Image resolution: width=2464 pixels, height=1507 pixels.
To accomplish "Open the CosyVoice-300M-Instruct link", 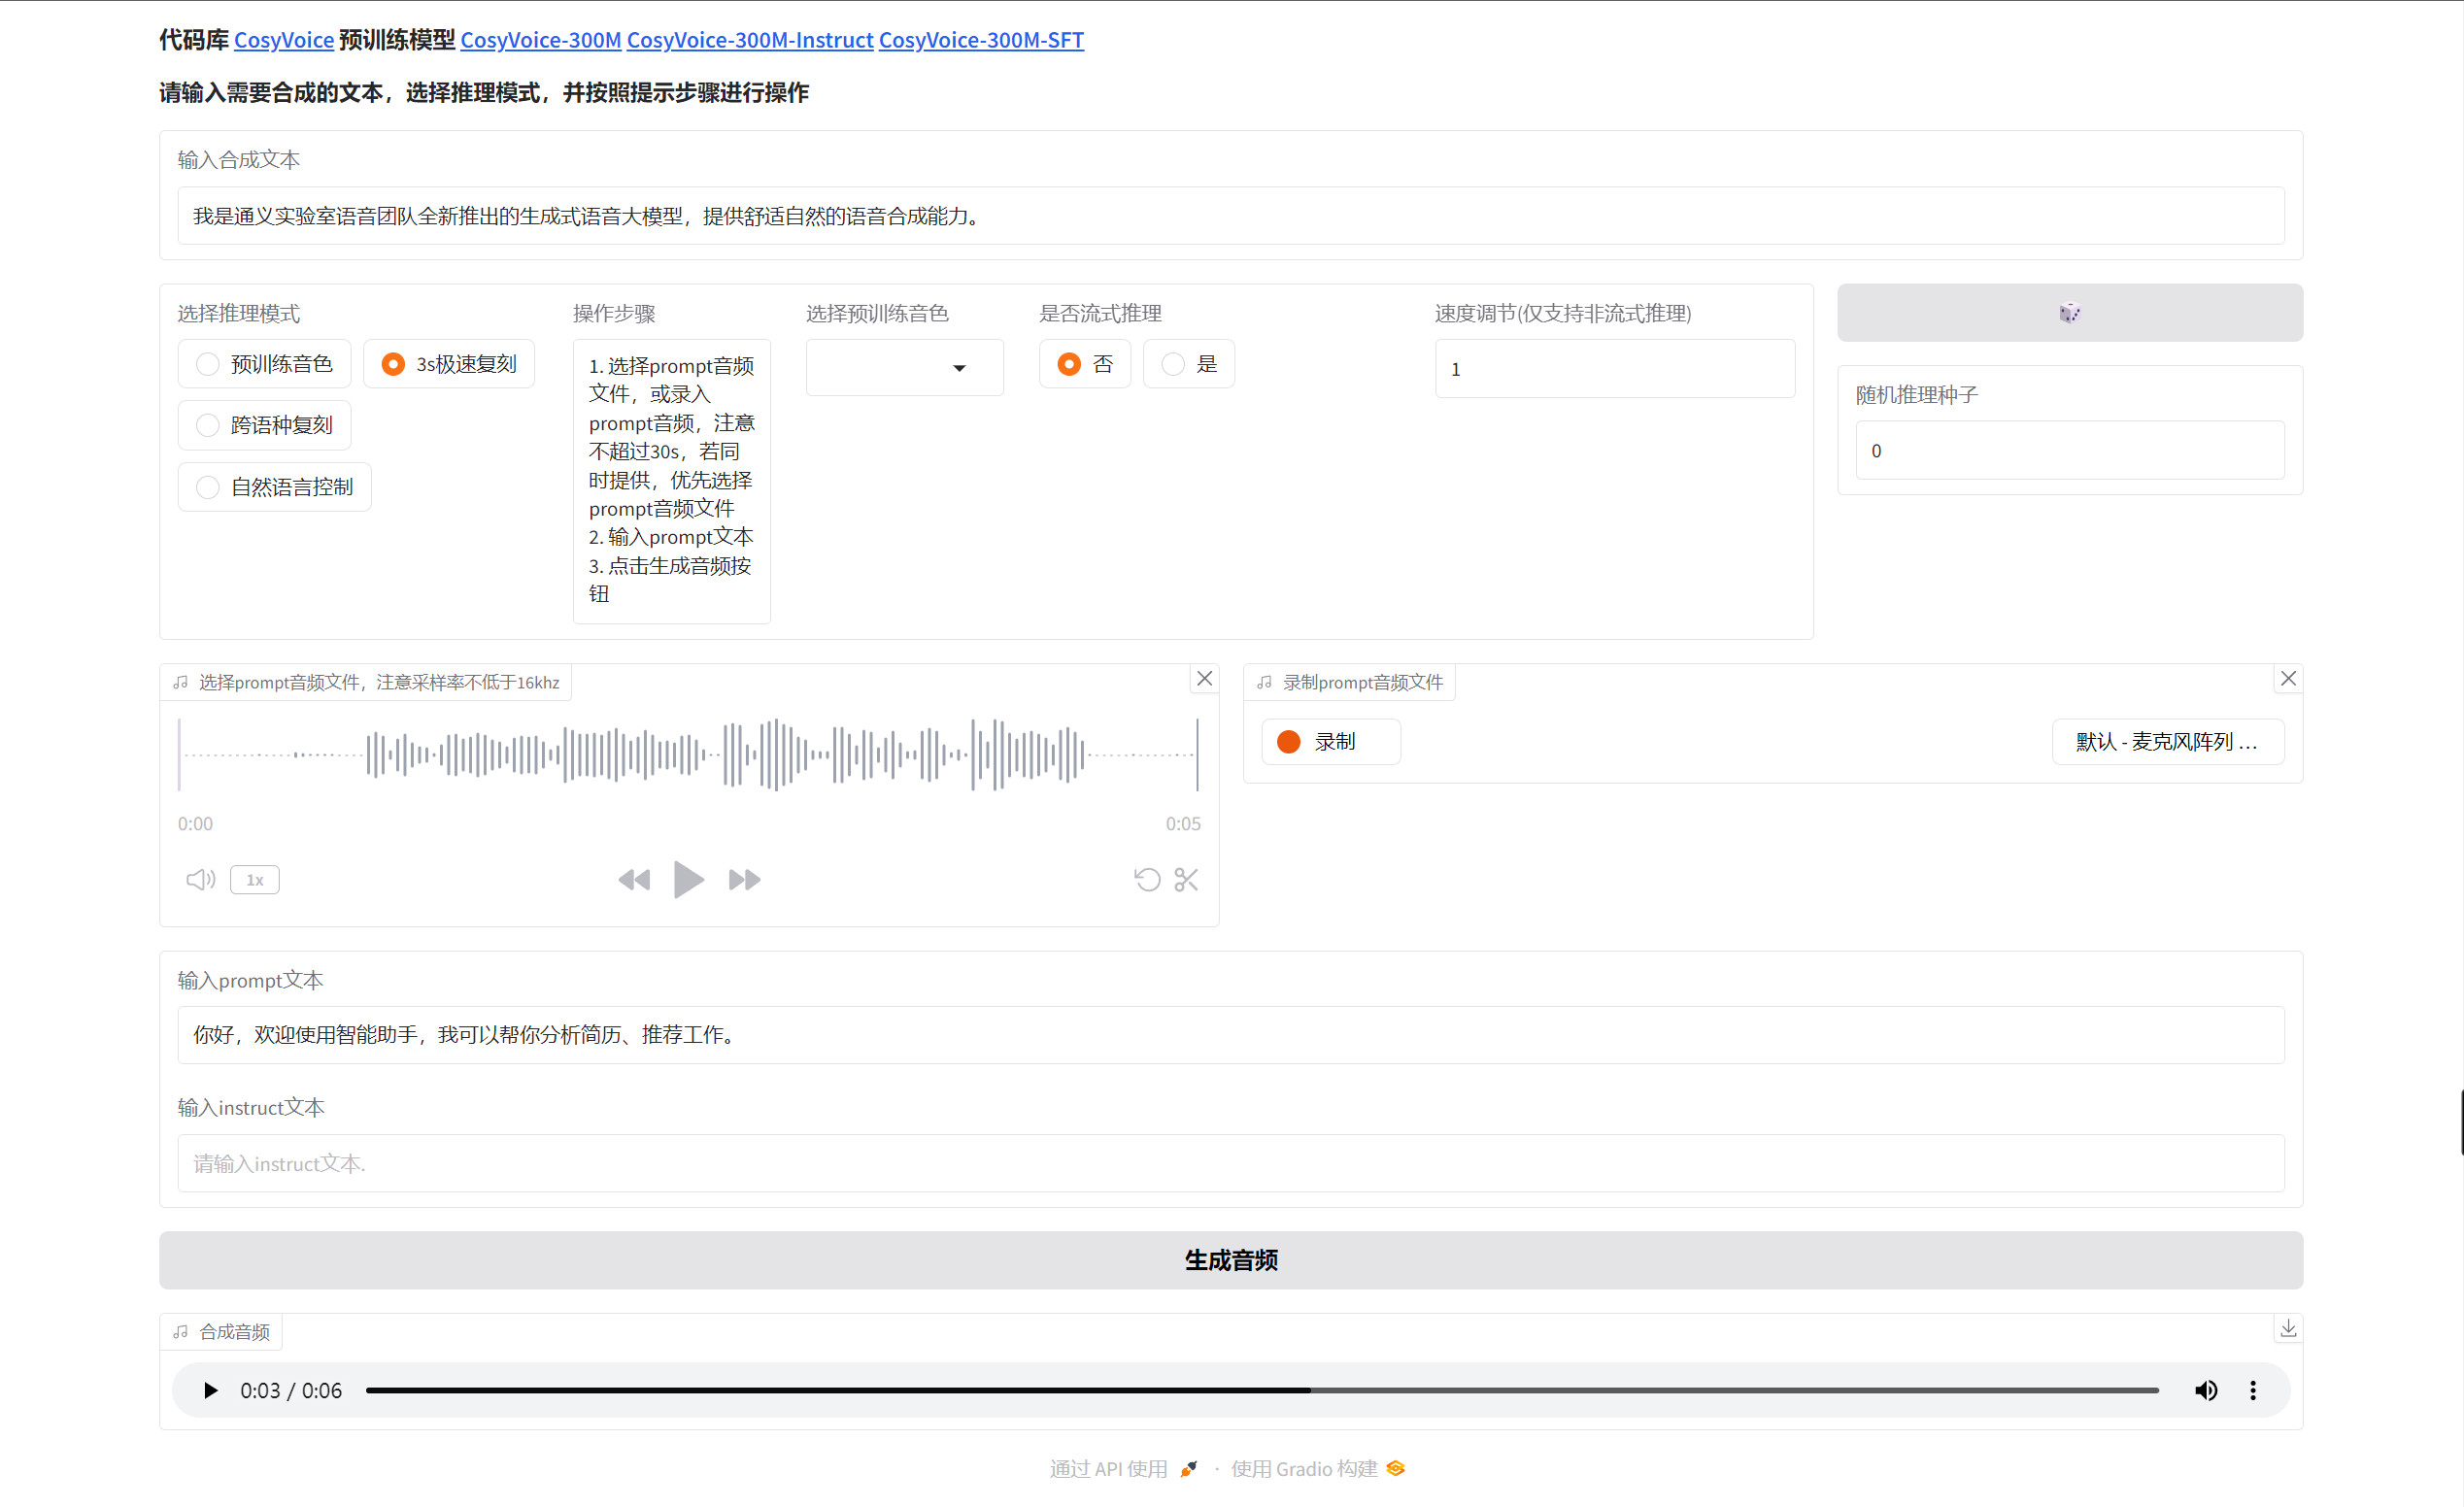I will [750, 40].
